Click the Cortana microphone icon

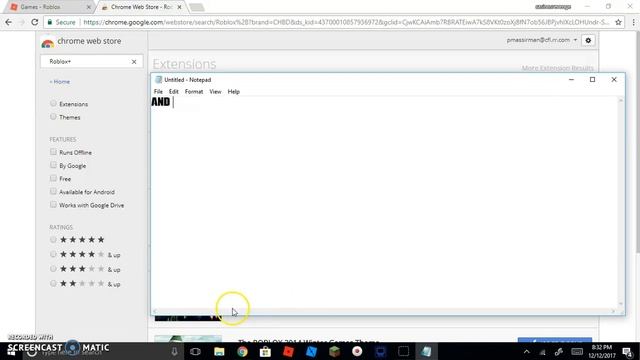[175, 351]
